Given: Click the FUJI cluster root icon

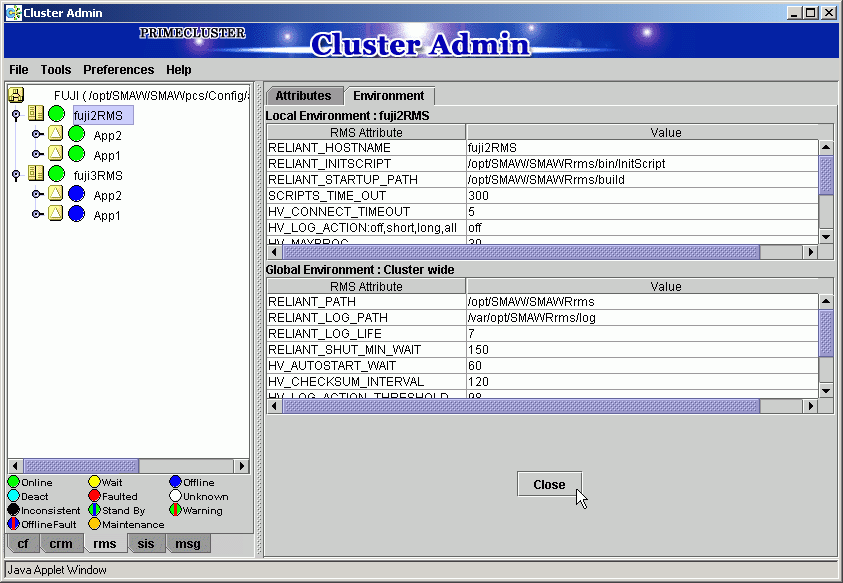Looking at the screenshot, I should 16,95.
